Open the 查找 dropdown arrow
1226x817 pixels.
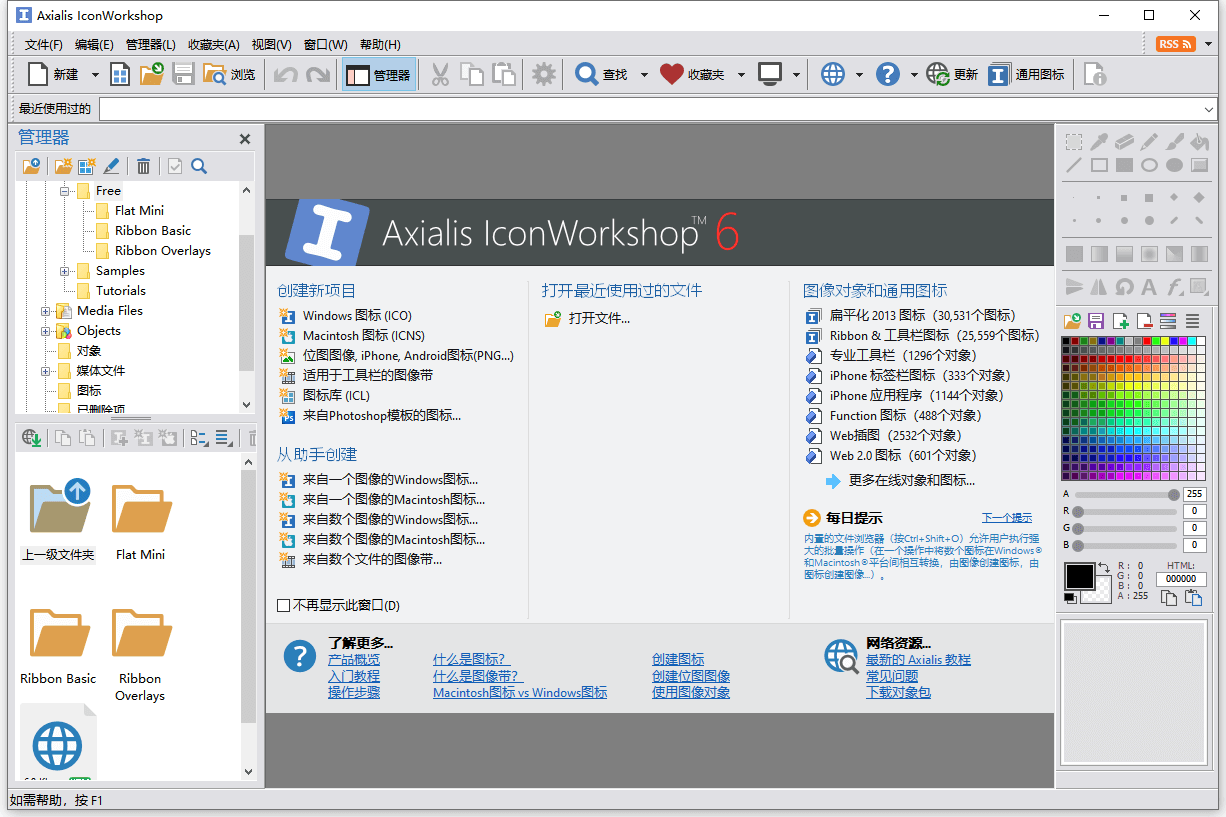[x=643, y=75]
